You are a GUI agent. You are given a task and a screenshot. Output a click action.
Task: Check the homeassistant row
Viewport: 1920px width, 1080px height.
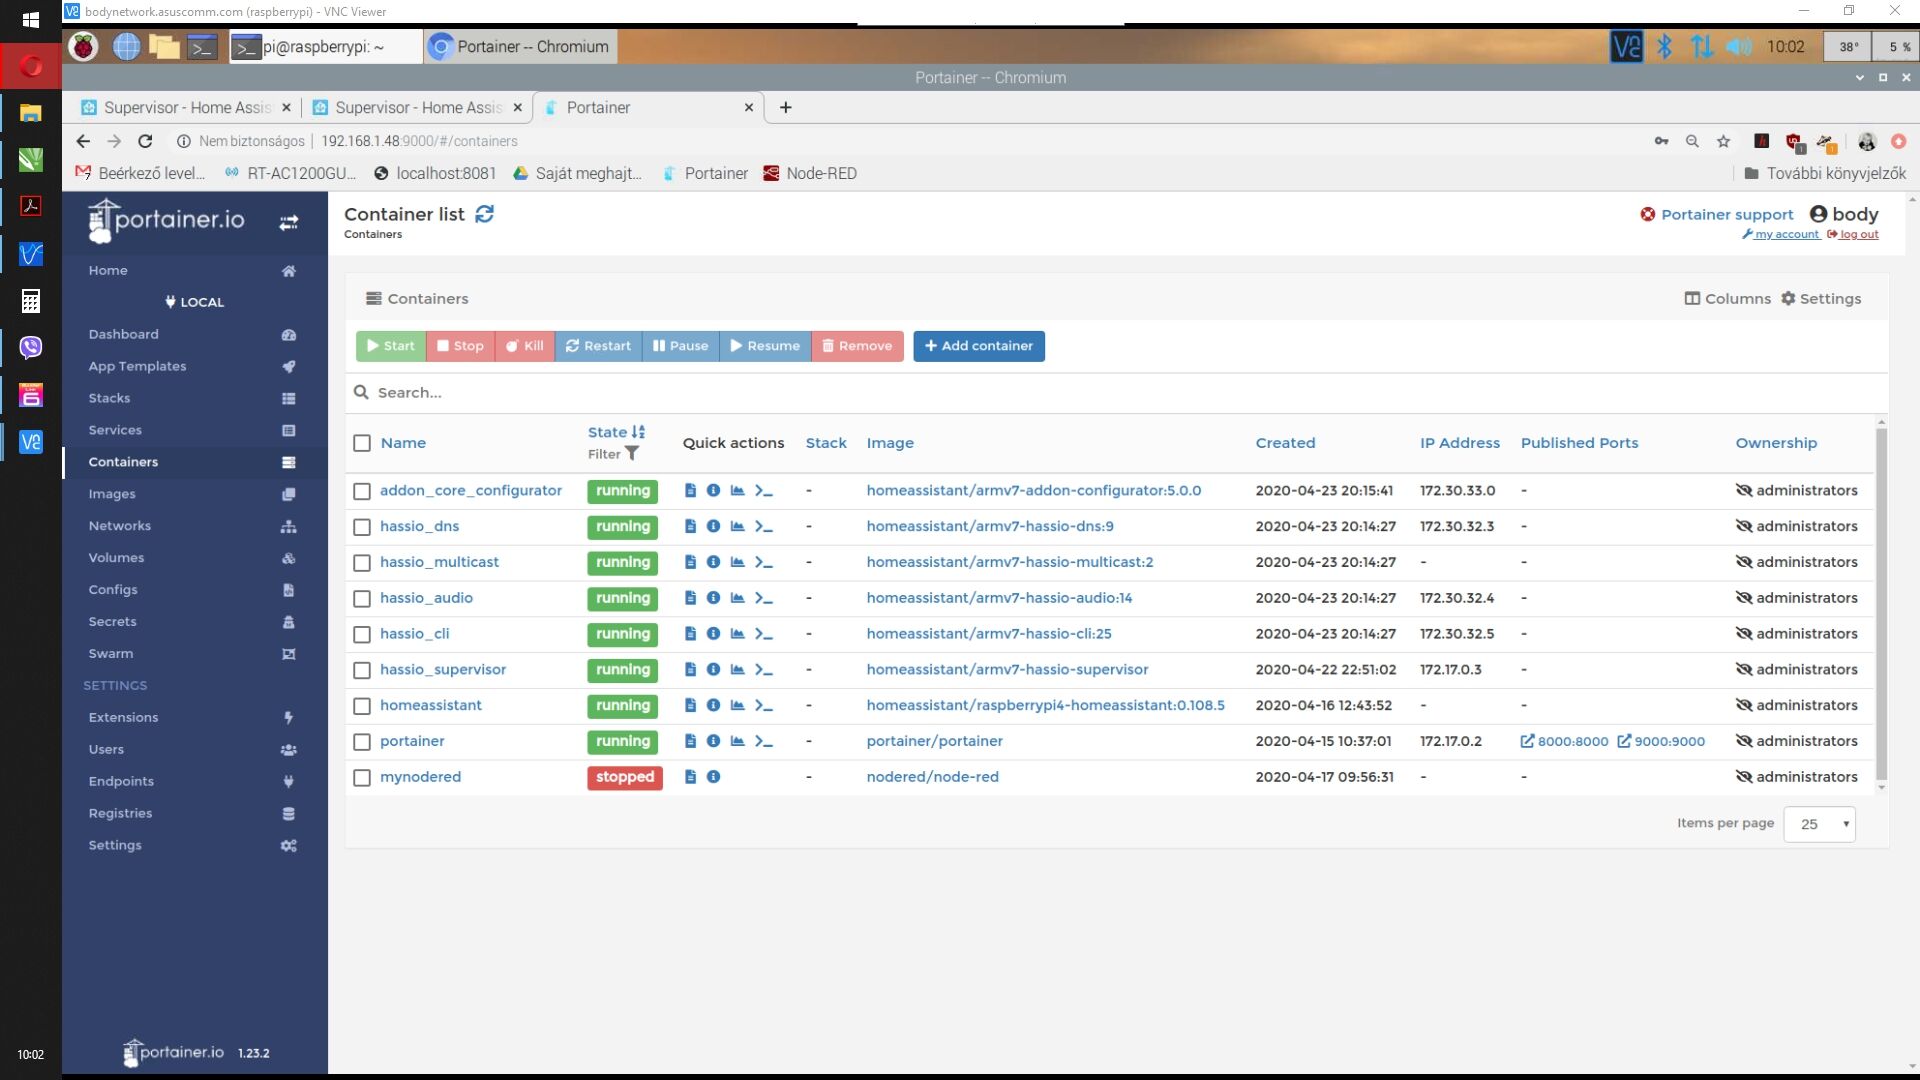pos(362,706)
